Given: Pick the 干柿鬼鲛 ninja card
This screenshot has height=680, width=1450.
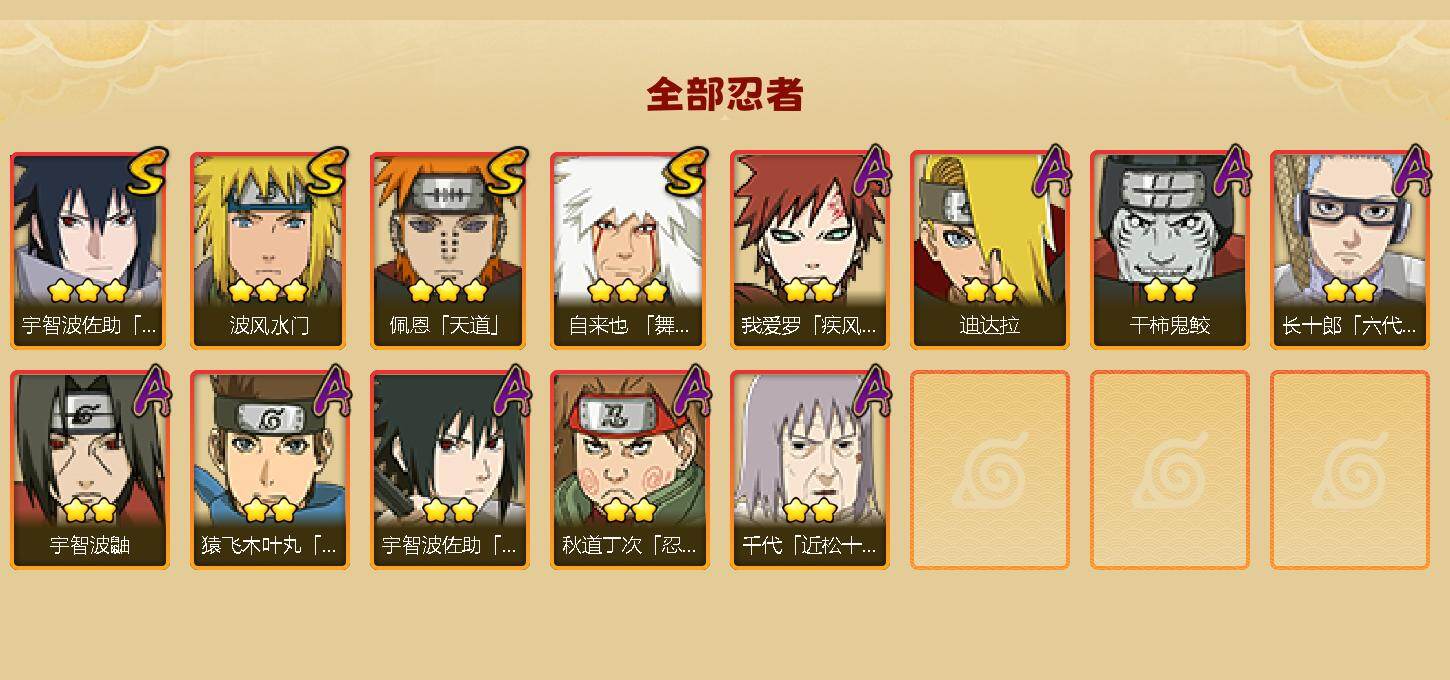Looking at the screenshot, I should coord(1170,250).
